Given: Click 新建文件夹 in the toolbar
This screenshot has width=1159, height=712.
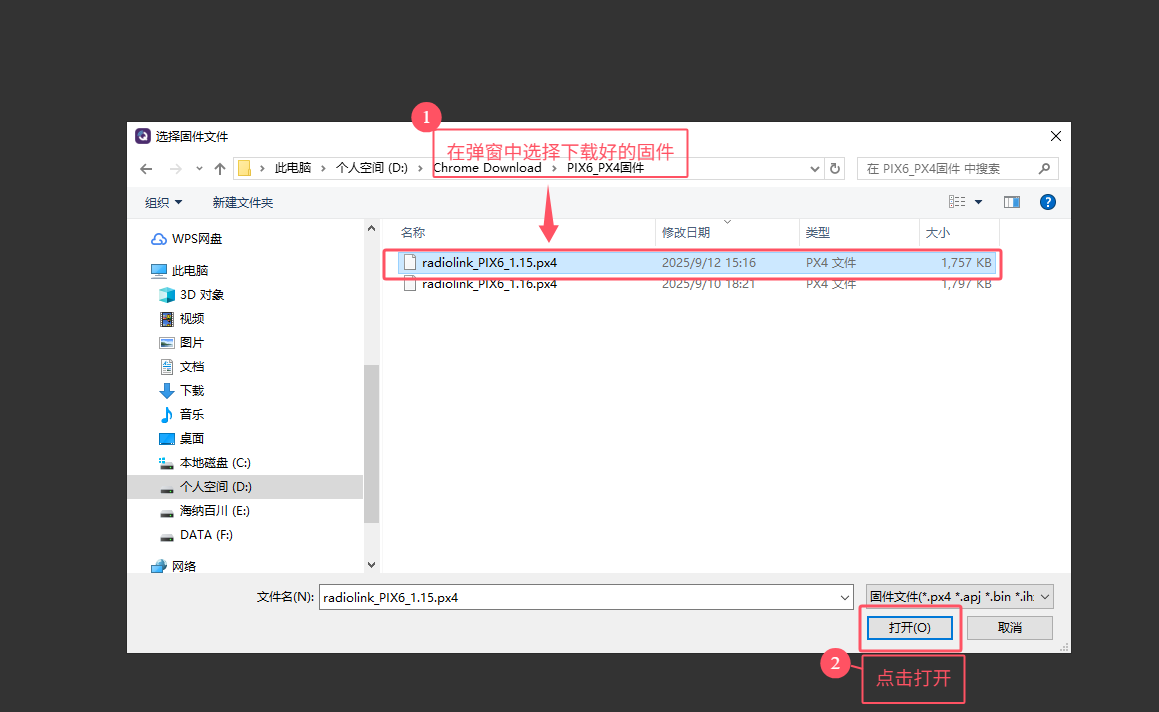Looking at the screenshot, I should [x=242, y=203].
